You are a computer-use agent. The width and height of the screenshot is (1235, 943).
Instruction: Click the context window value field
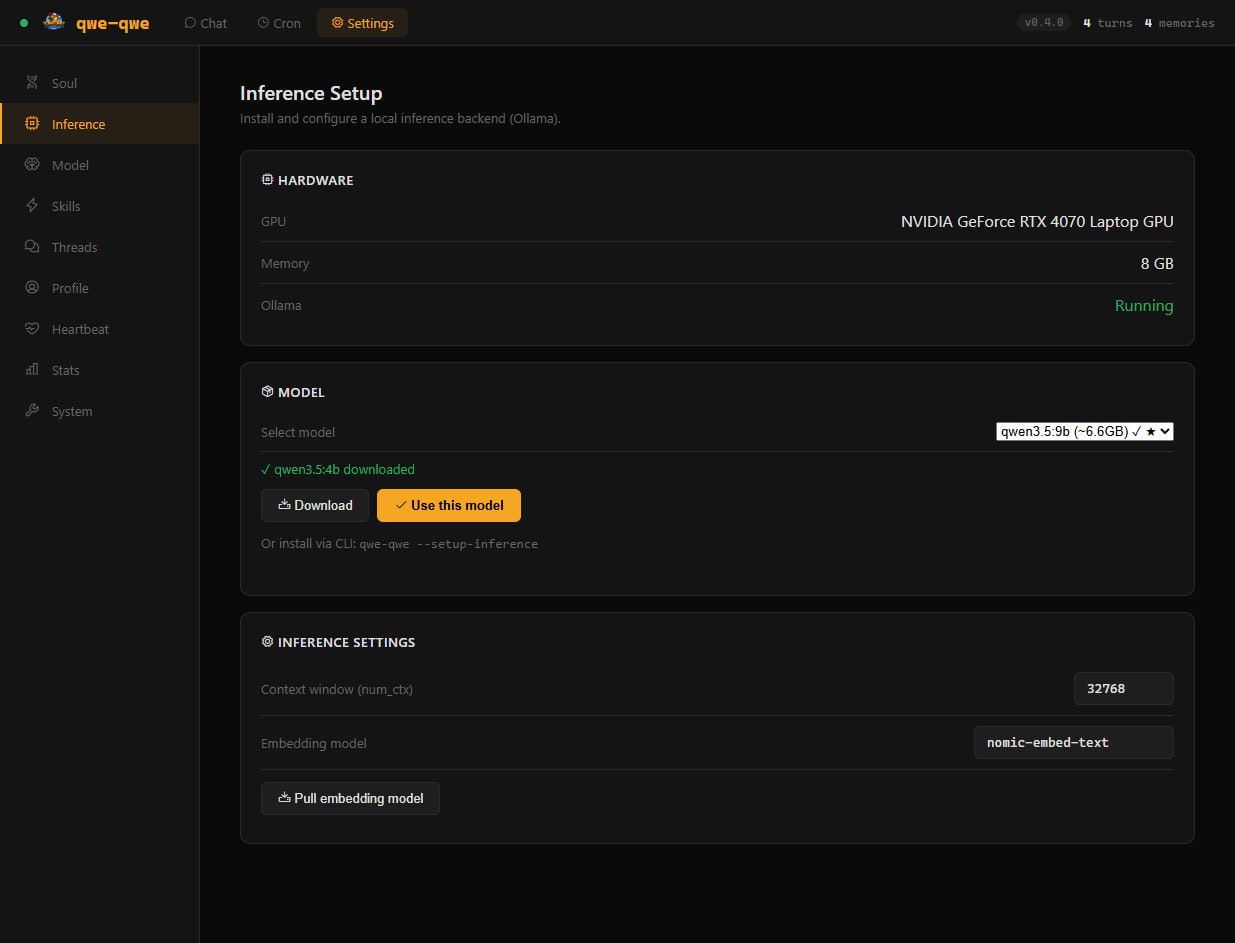pyautogui.click(x=1123, y=688)
